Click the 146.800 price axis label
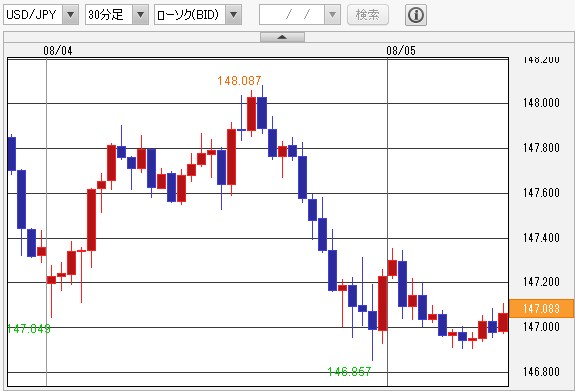 (x=541, y=372)
